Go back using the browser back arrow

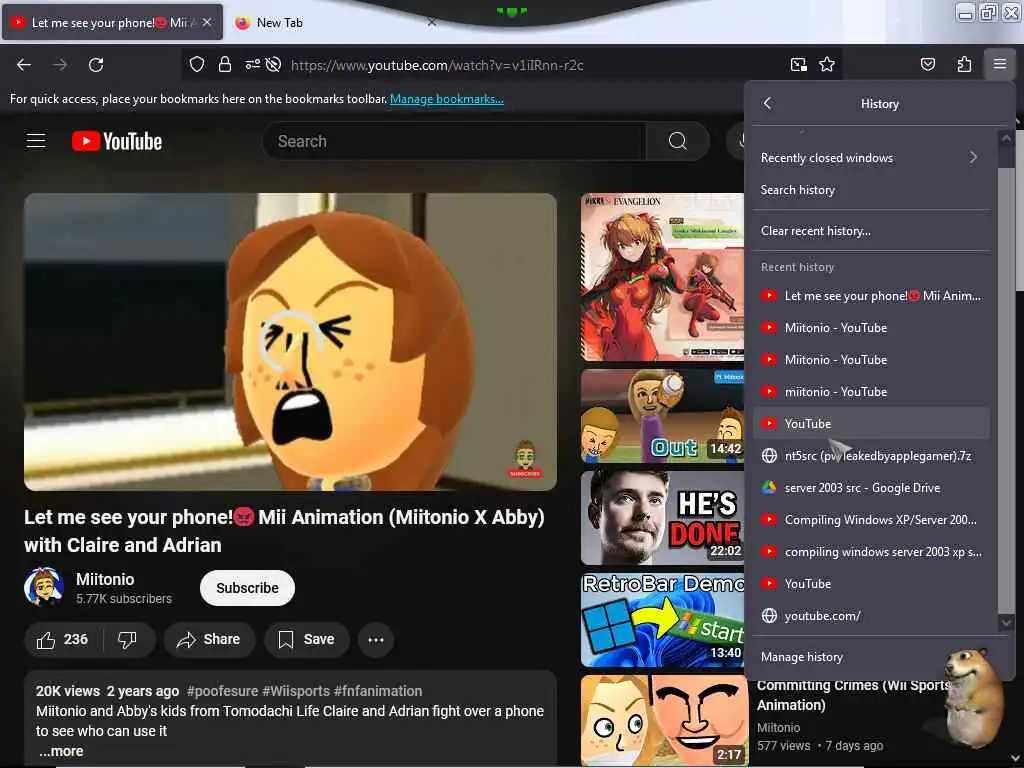point(24,65)
